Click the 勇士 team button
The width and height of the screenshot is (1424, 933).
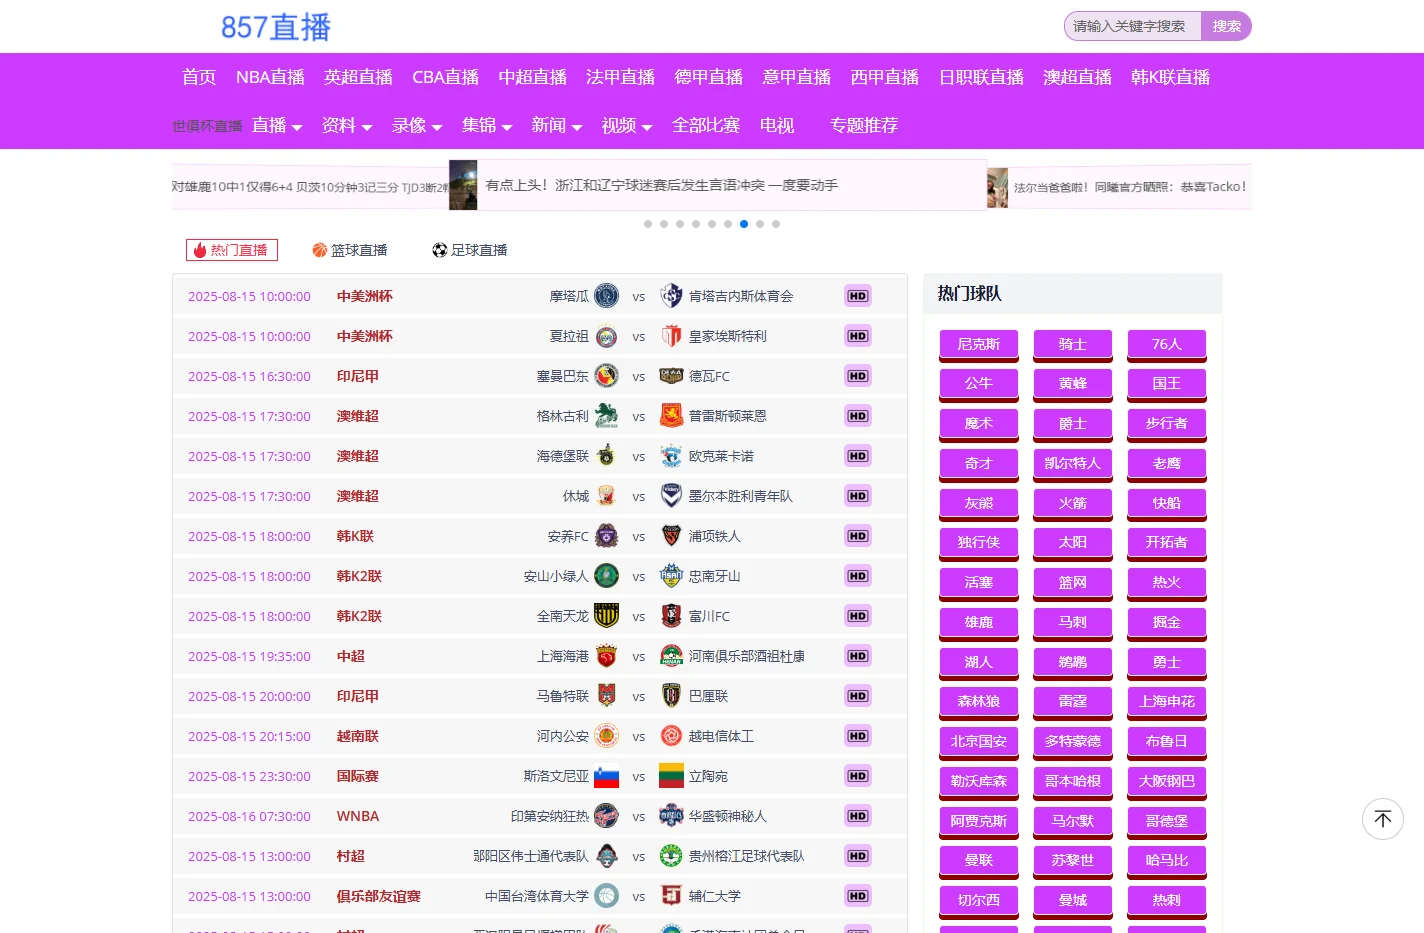[1167, 662]
